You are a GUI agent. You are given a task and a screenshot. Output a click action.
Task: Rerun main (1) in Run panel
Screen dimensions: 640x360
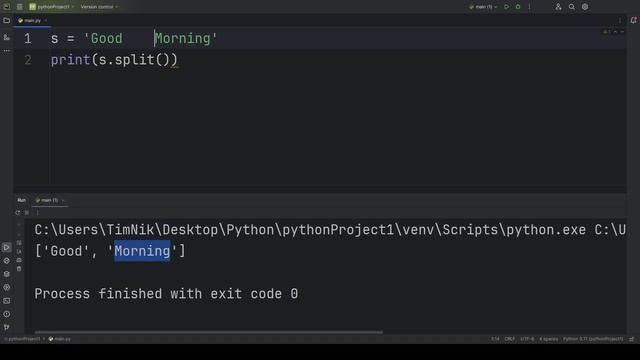tap(18, 213)
